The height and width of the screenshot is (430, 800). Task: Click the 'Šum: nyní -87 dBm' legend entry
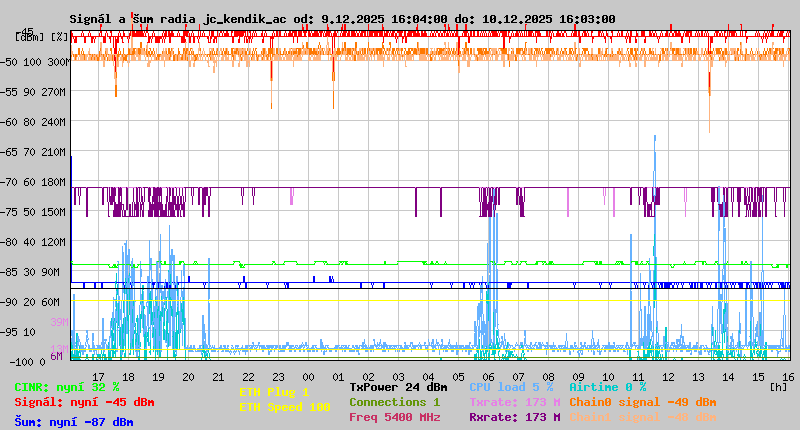pyautogui.click(x=74, y=422)
